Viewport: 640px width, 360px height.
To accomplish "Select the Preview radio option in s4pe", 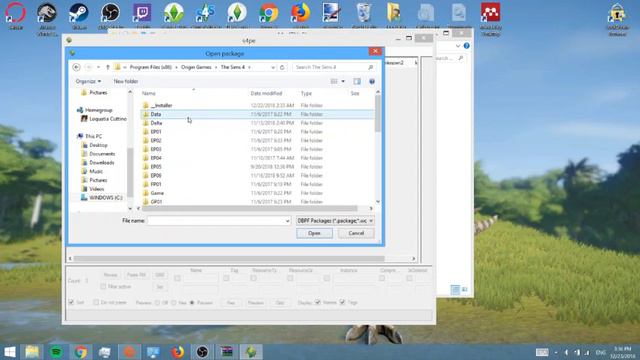I will coord(192,302).
